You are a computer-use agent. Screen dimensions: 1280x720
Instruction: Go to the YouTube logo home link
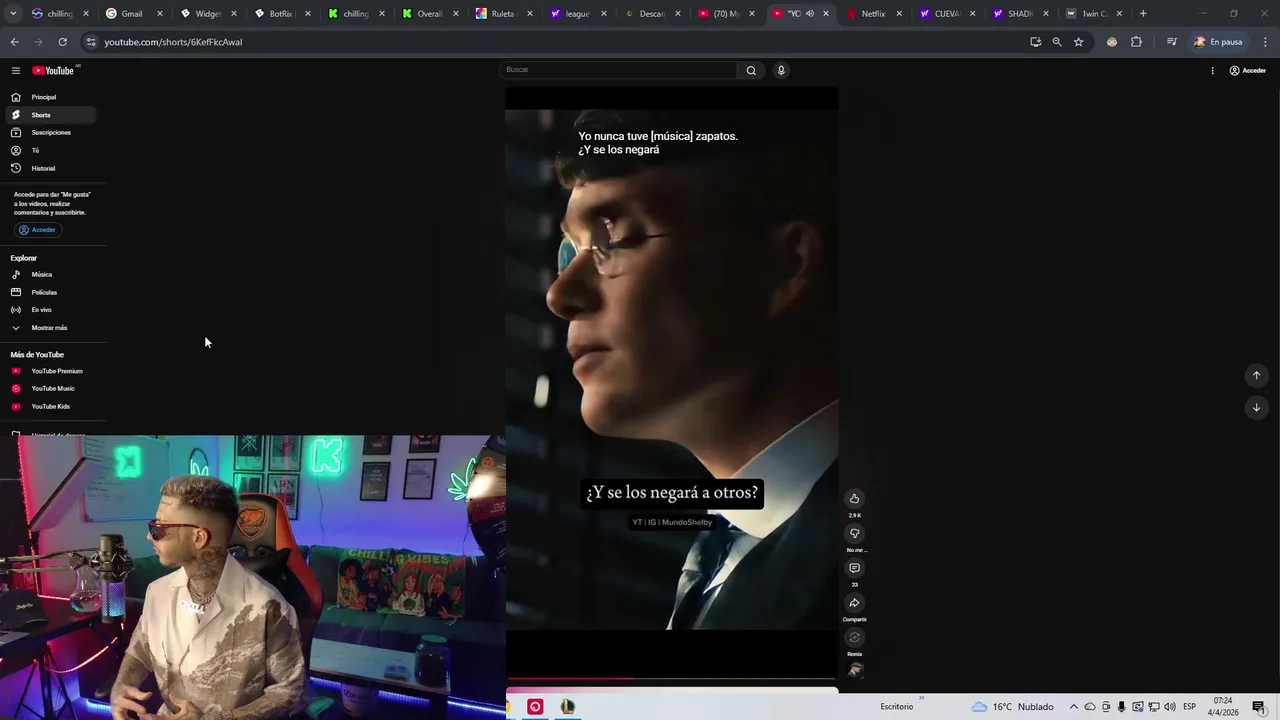click(x=53, y=71)
